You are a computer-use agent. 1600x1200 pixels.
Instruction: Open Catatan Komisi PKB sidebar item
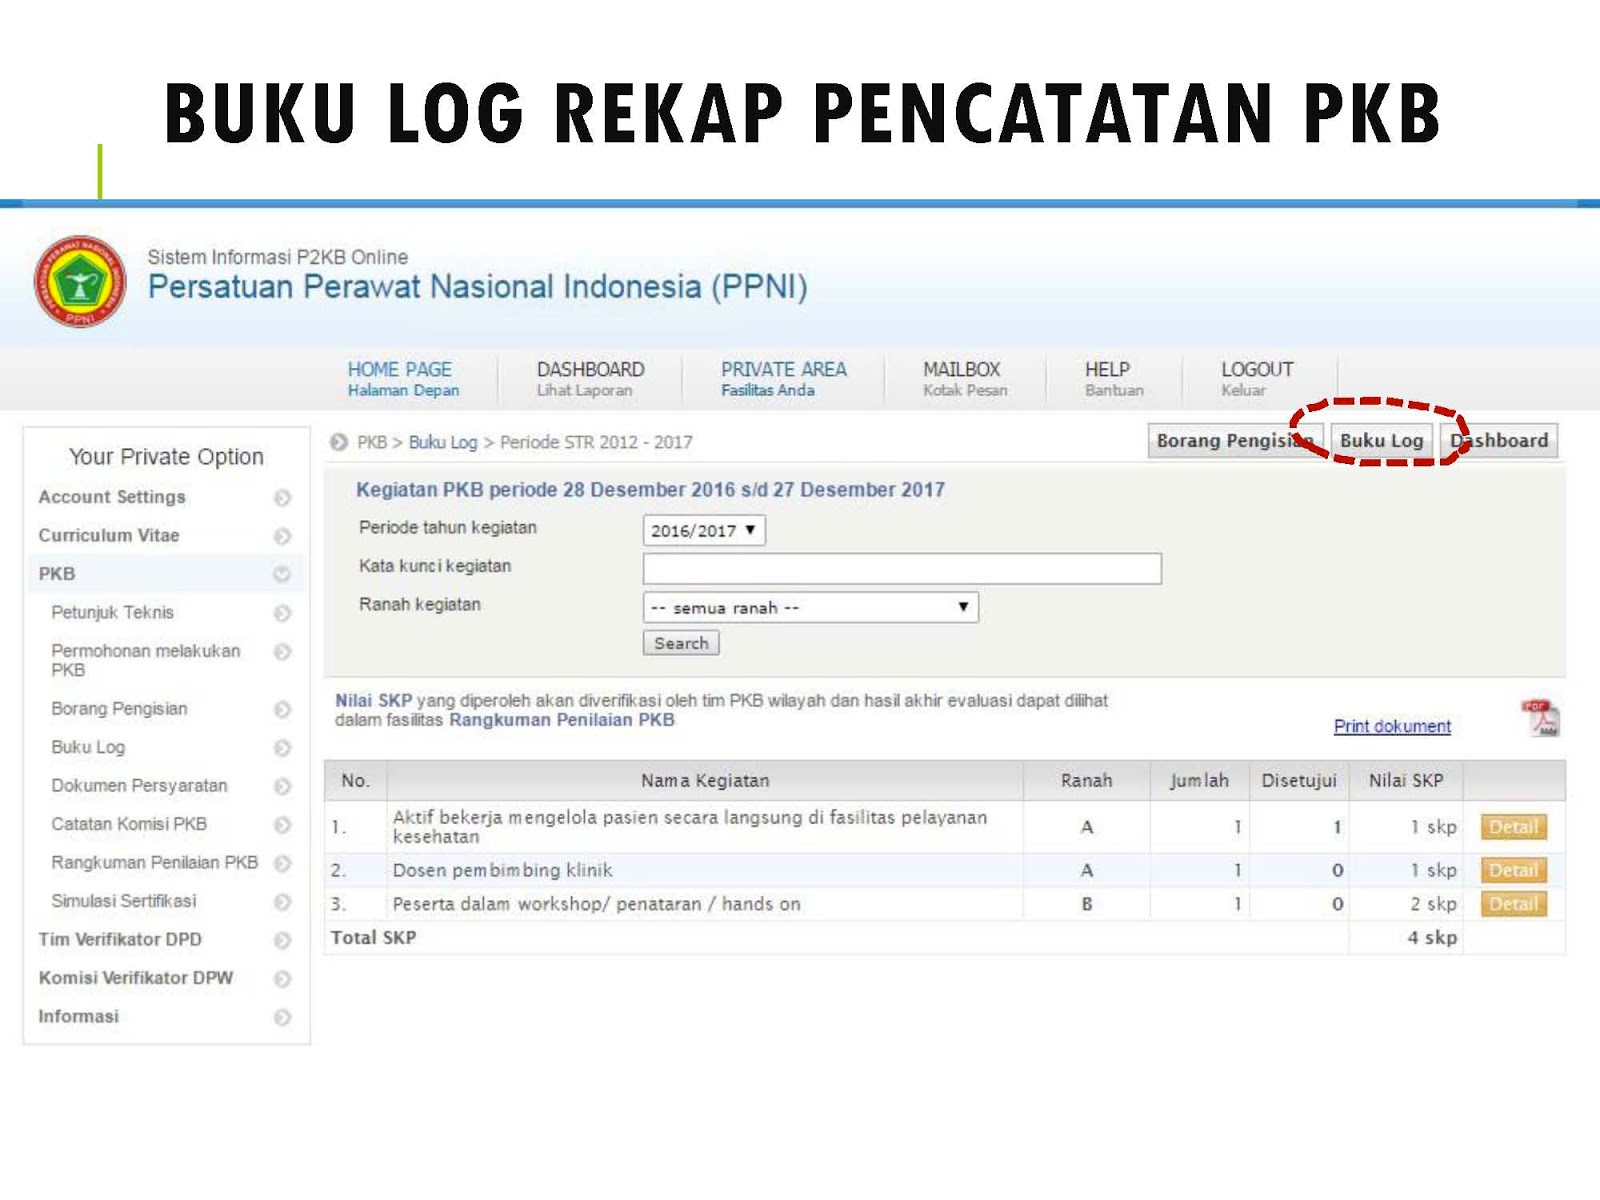[x=129, y=824]
